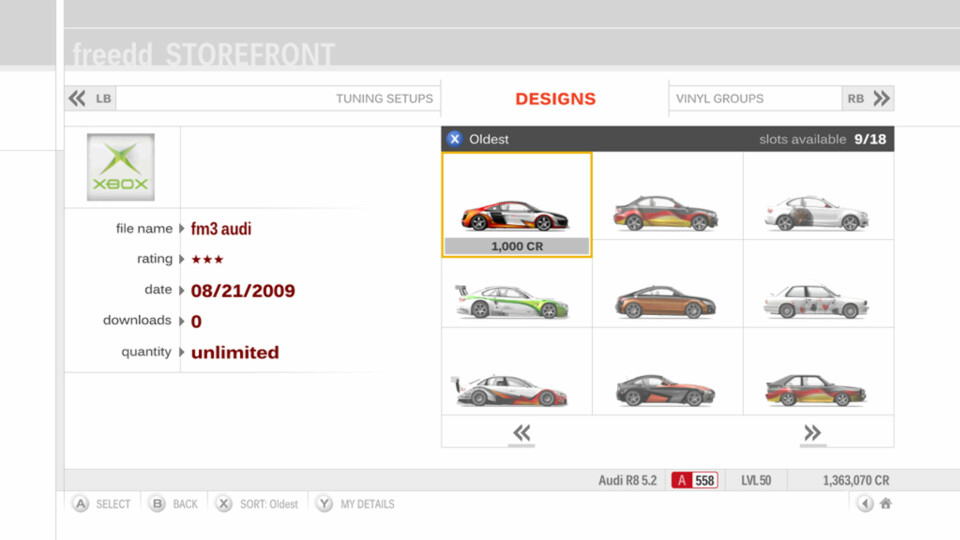The width and height of the screenshot is (960, 540).
Task: Click the B button Back prompt
Action: click(x=175, y=504)
